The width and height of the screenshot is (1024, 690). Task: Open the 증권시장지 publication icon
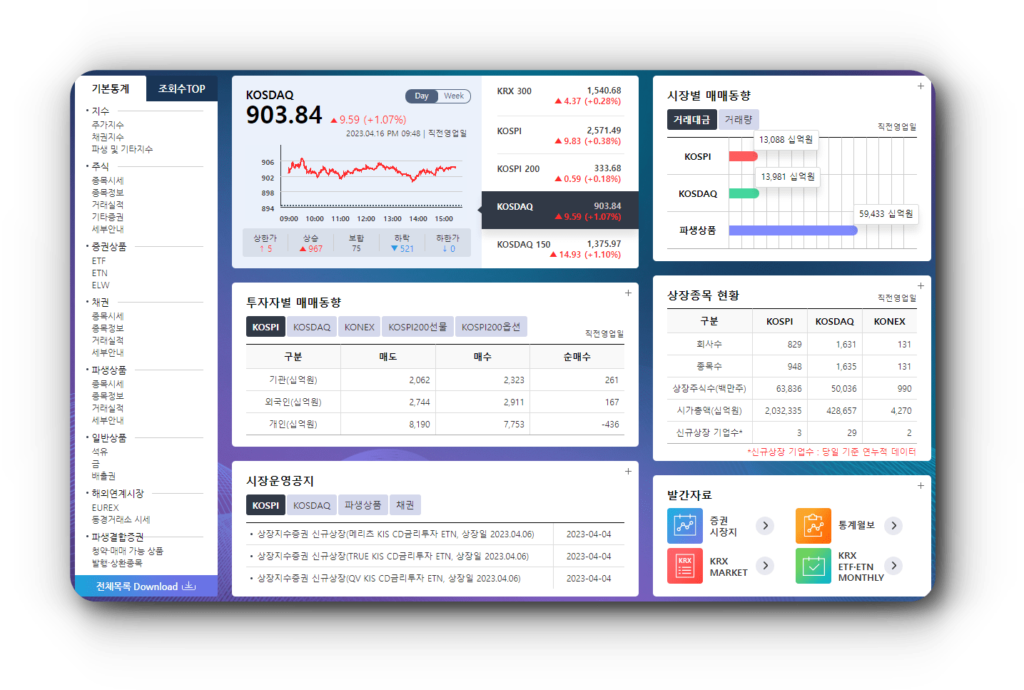pyautogui.click(x=684, y=525)
